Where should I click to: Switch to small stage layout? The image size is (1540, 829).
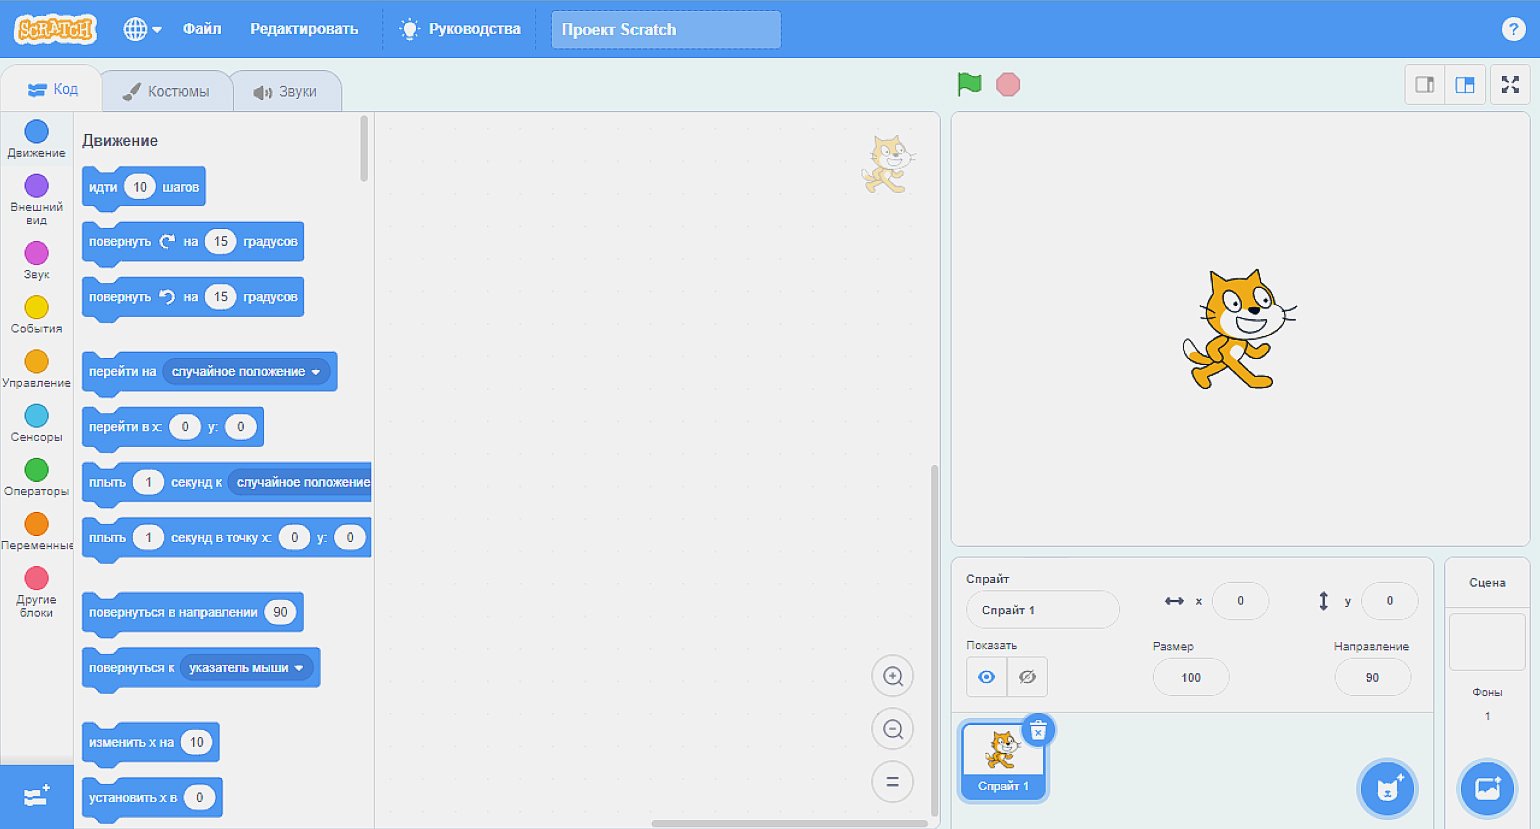pyautogui.click(x=1425, y=85)
